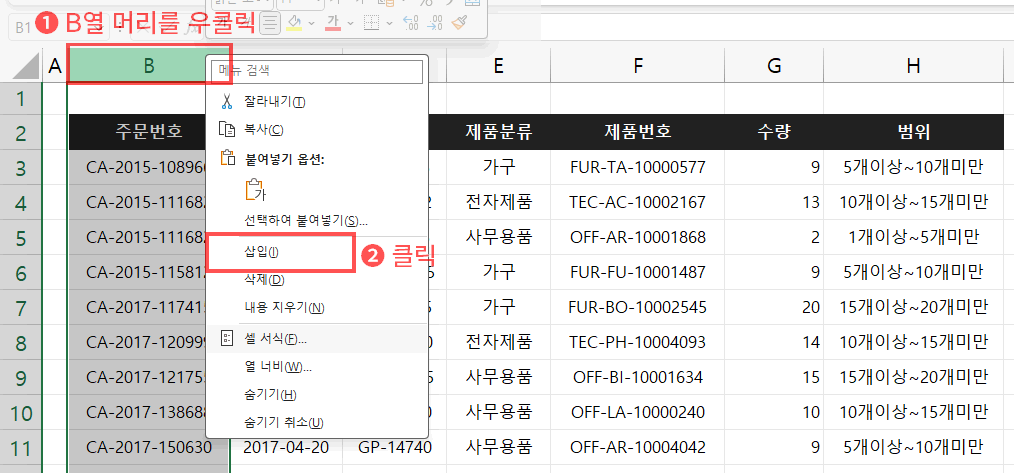1014x473 pixels.
Task: Select column H header
Action: [x=913, y=66]
